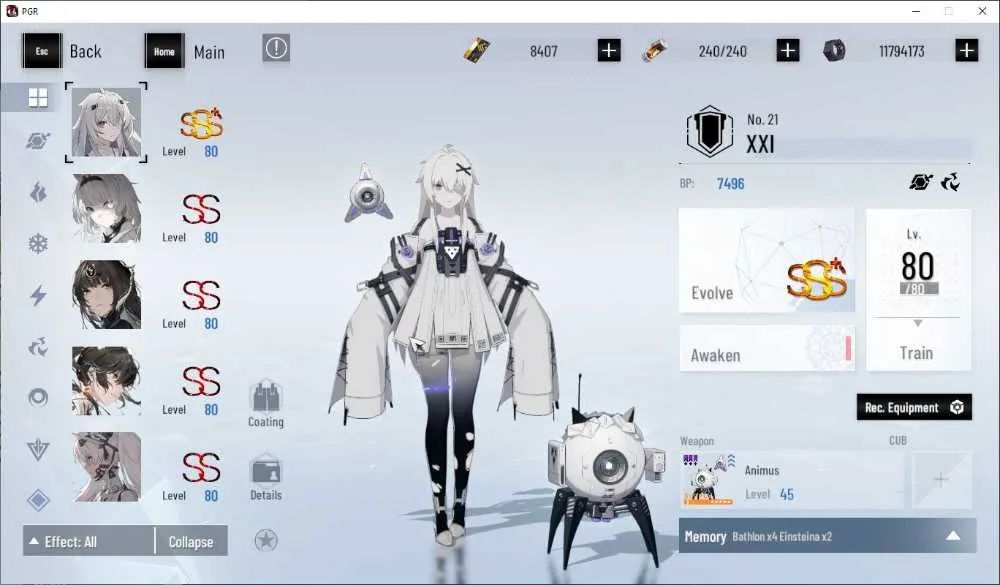Open the character Details icon
Screen dimensions: 1000x585
click(x=266, y=478)
